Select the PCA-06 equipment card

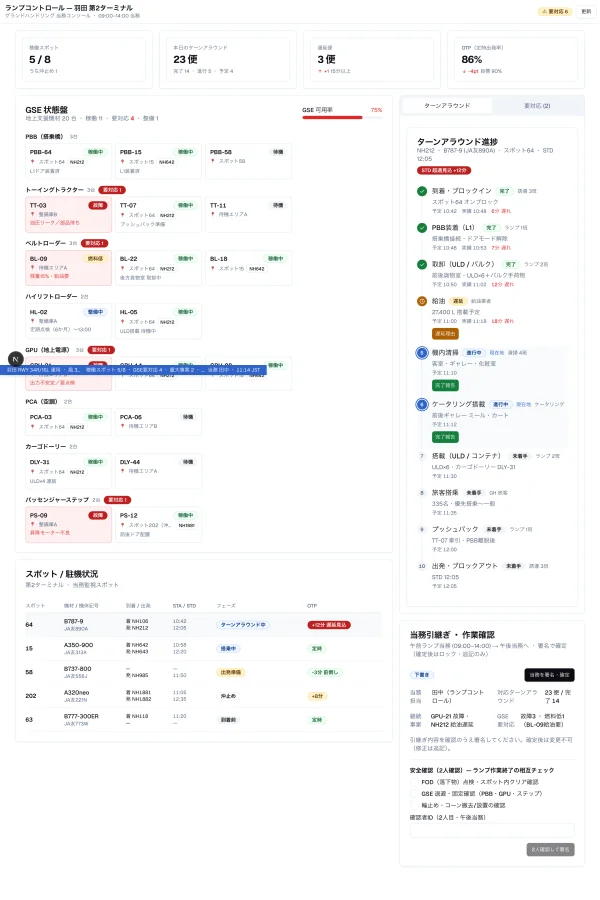(158, 422)
